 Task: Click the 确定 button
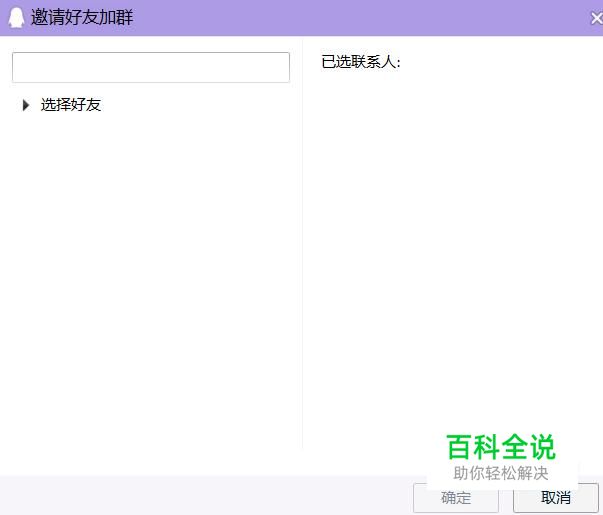456,498
